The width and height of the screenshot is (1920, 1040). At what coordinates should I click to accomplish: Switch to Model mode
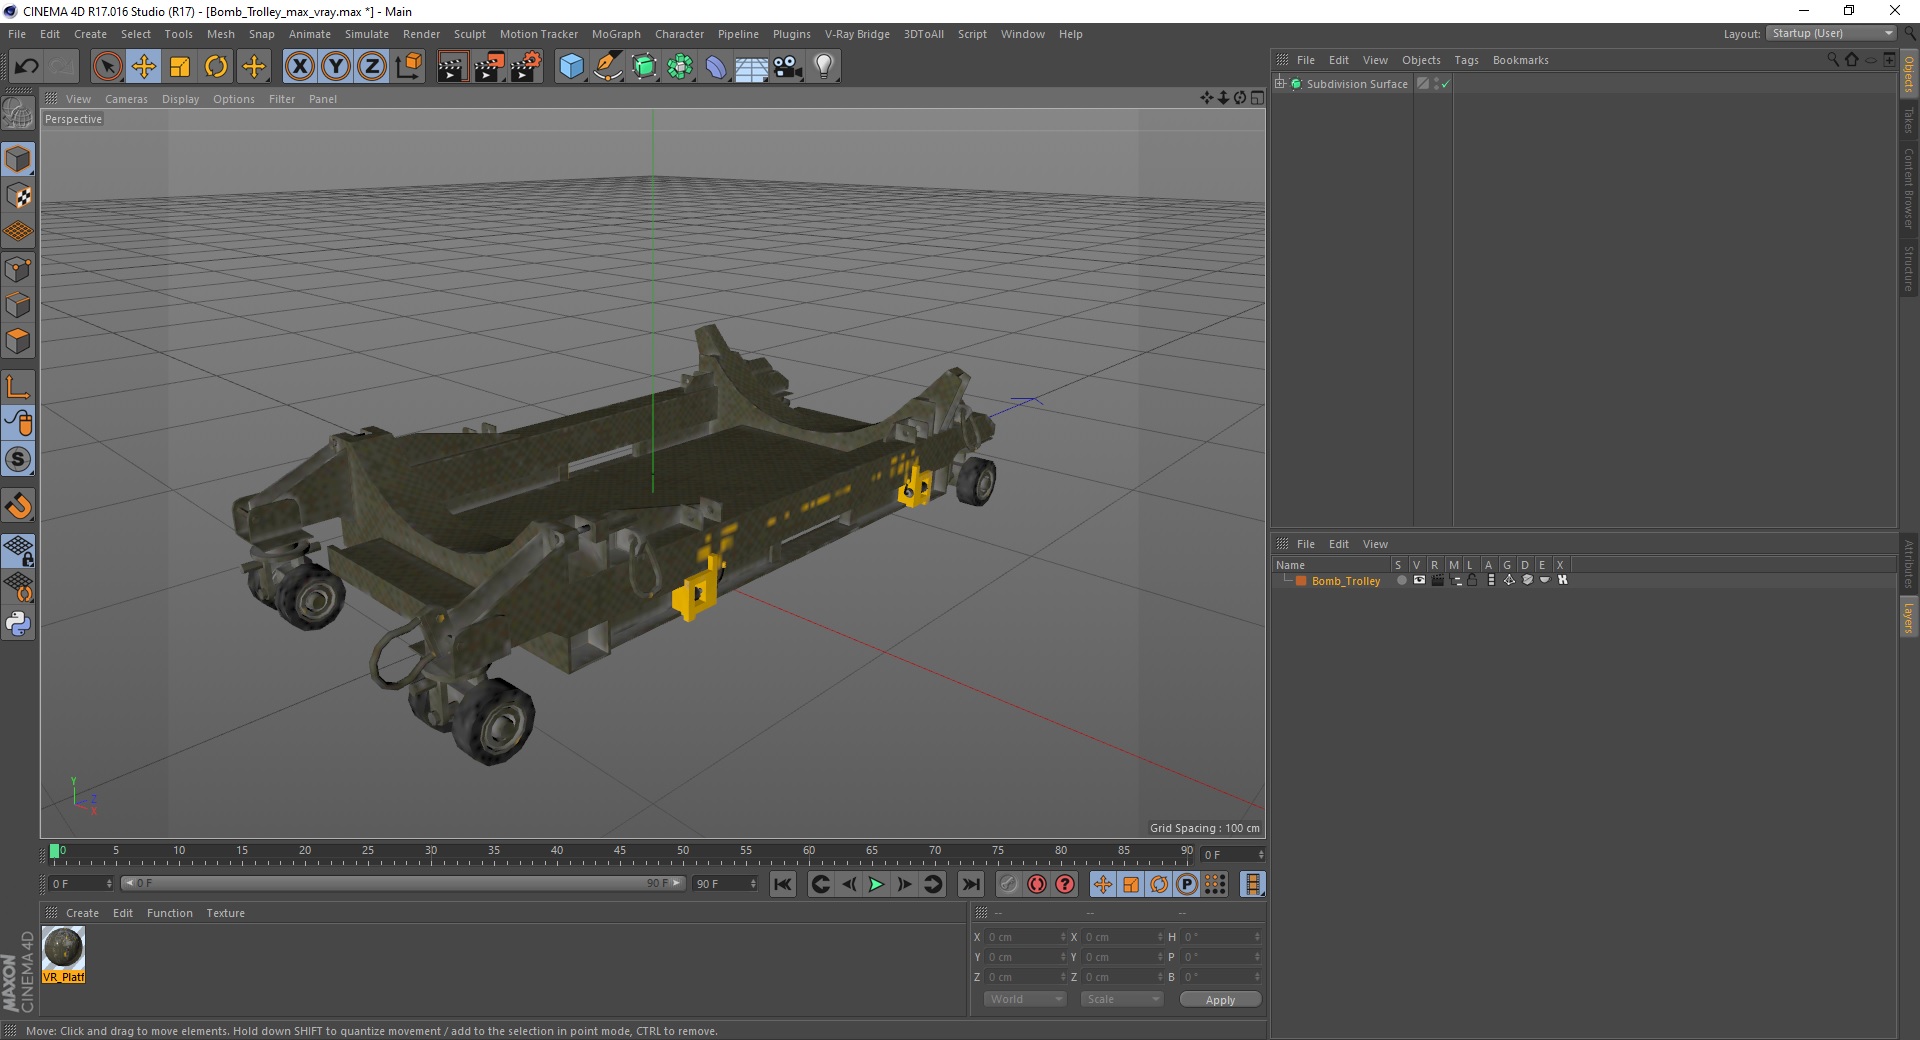(x=18, y=159)
